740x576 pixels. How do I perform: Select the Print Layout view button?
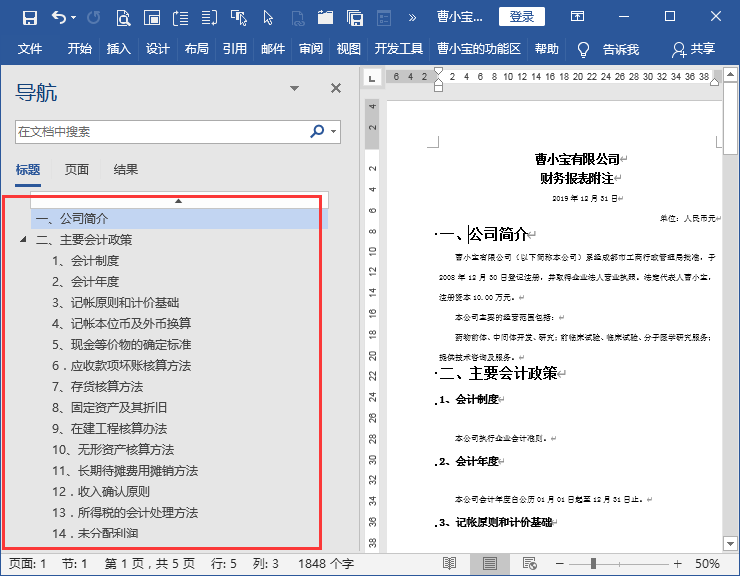point(489,564)
